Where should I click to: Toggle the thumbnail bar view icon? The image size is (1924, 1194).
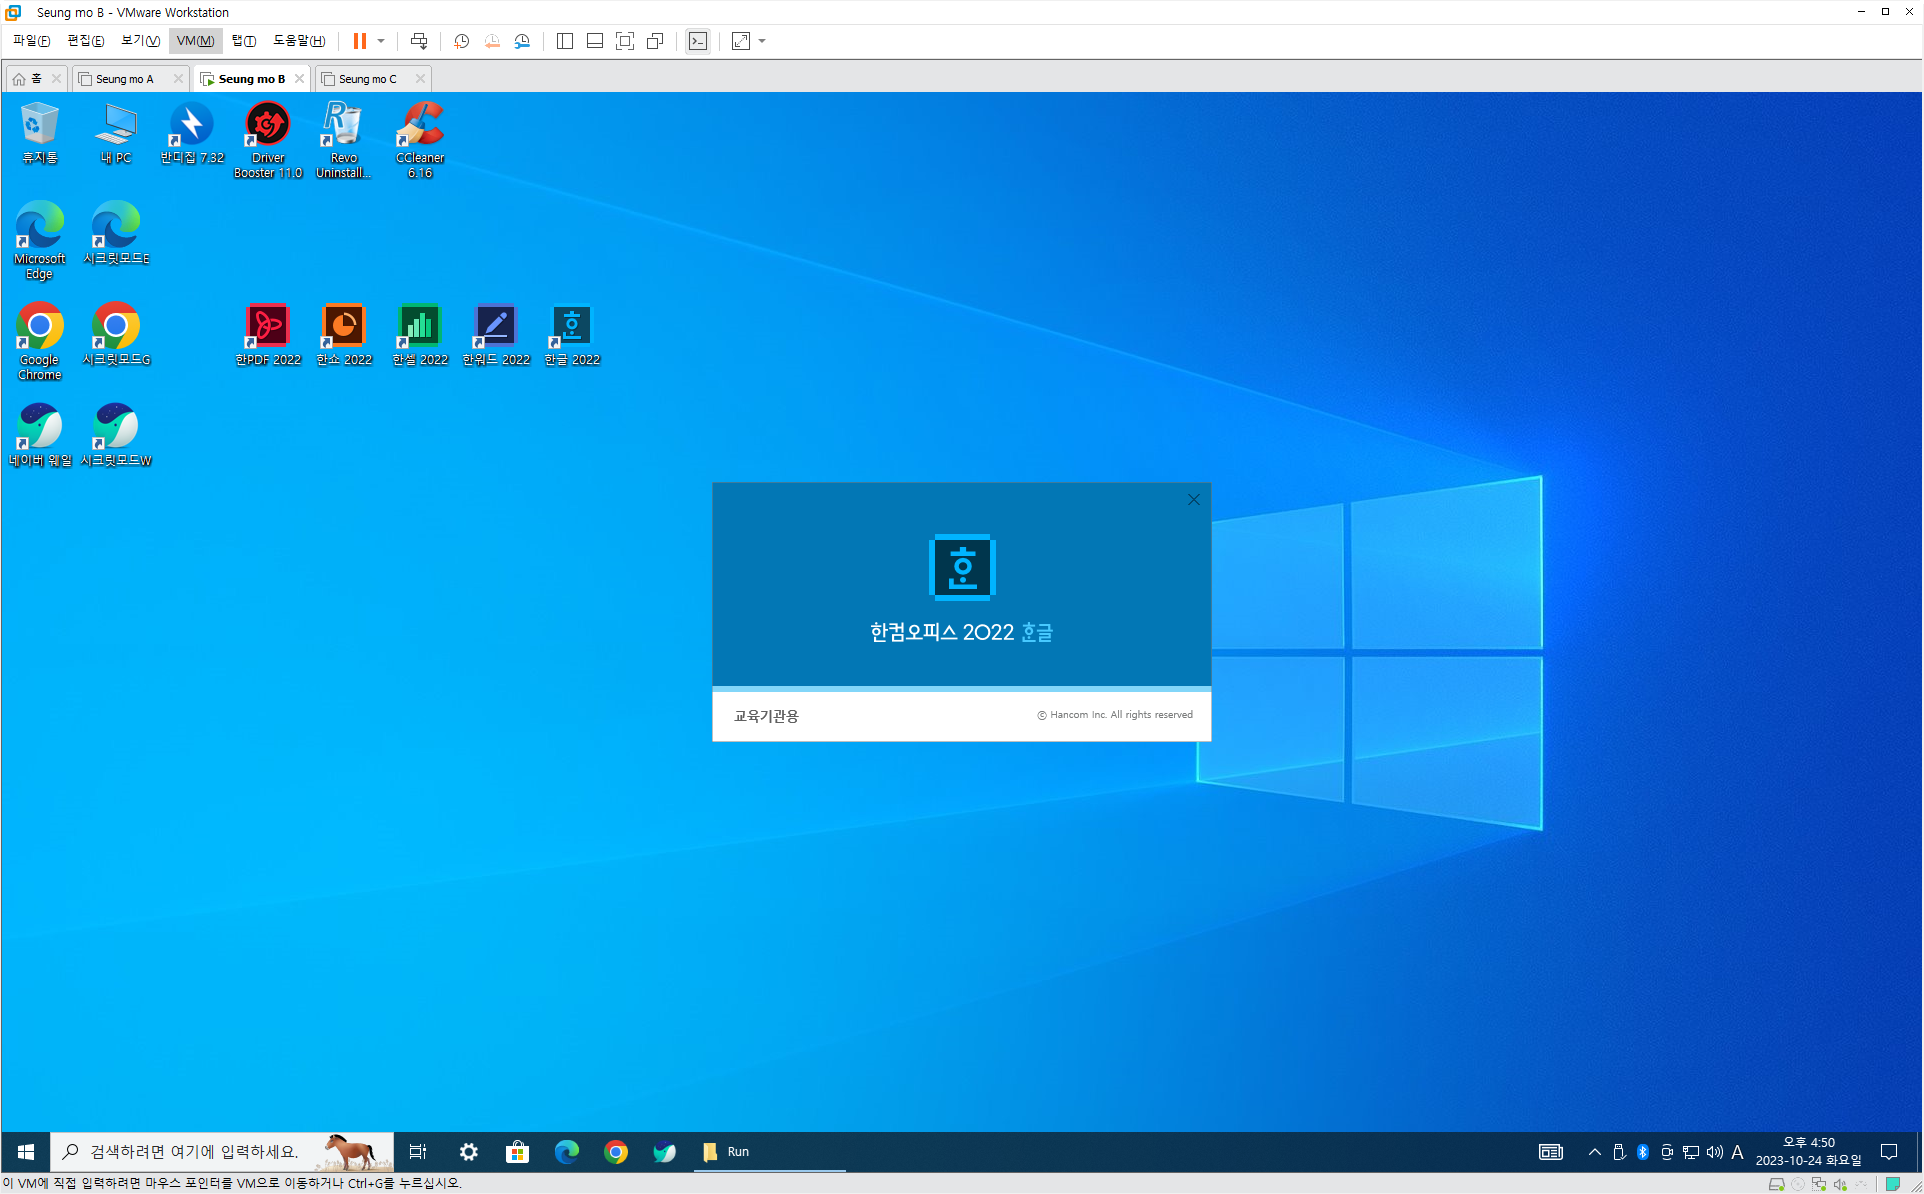(595, 41)
